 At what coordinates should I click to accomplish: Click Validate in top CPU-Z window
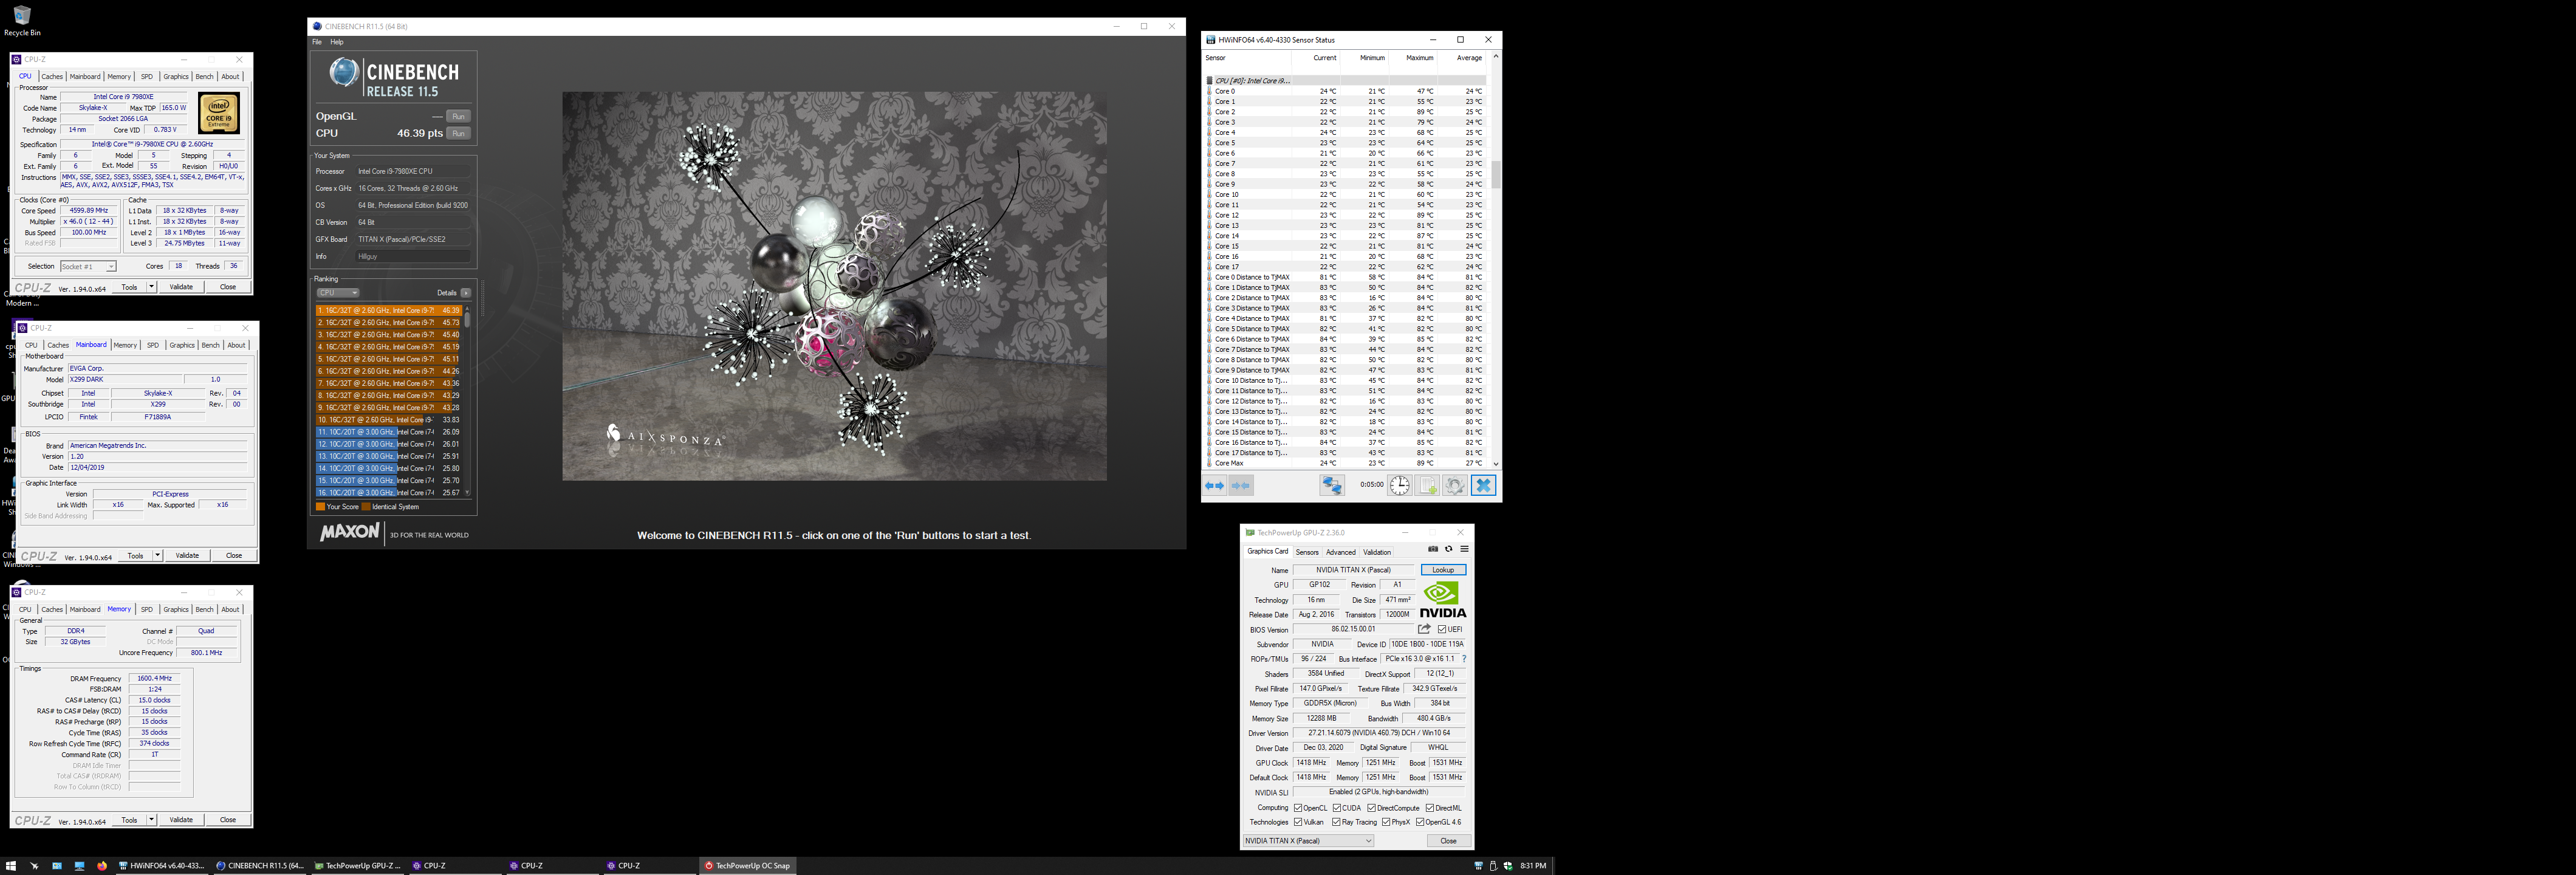(181, 287)
